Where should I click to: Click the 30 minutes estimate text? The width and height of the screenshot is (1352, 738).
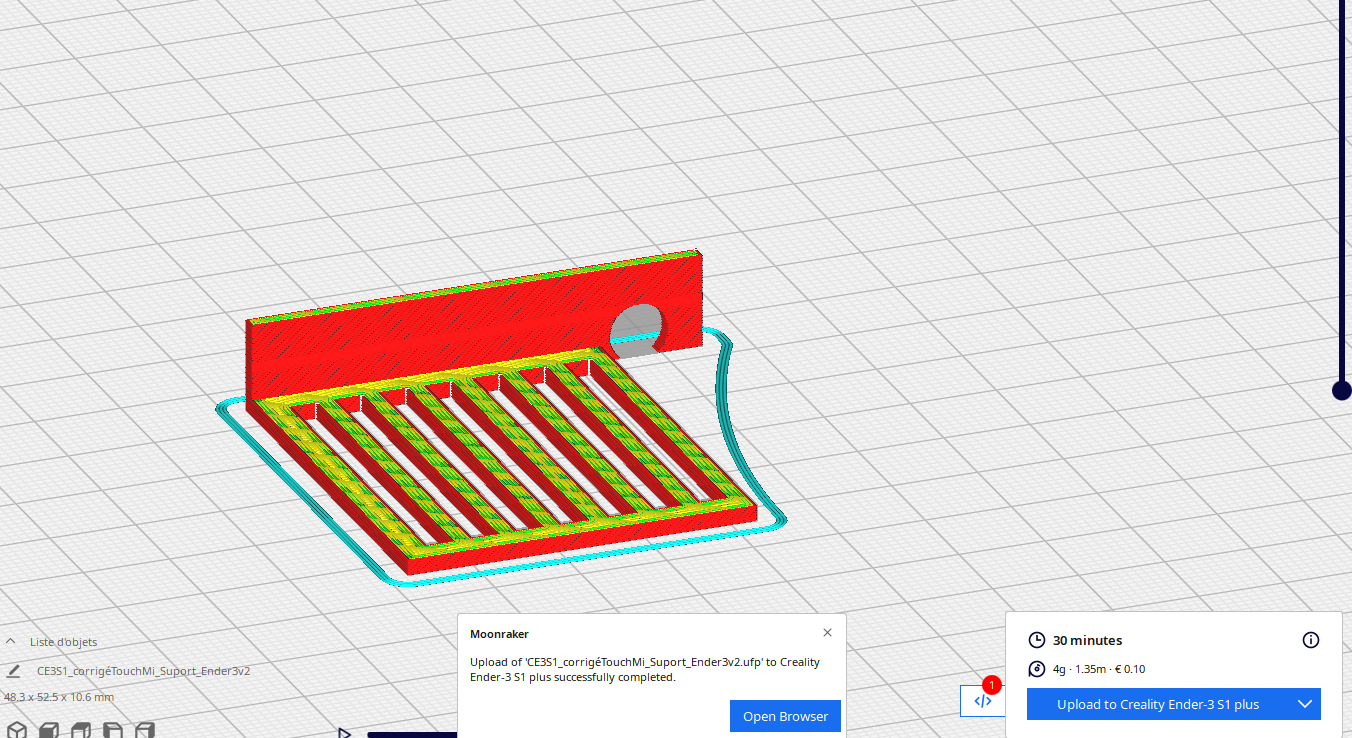pos(1087,640)
